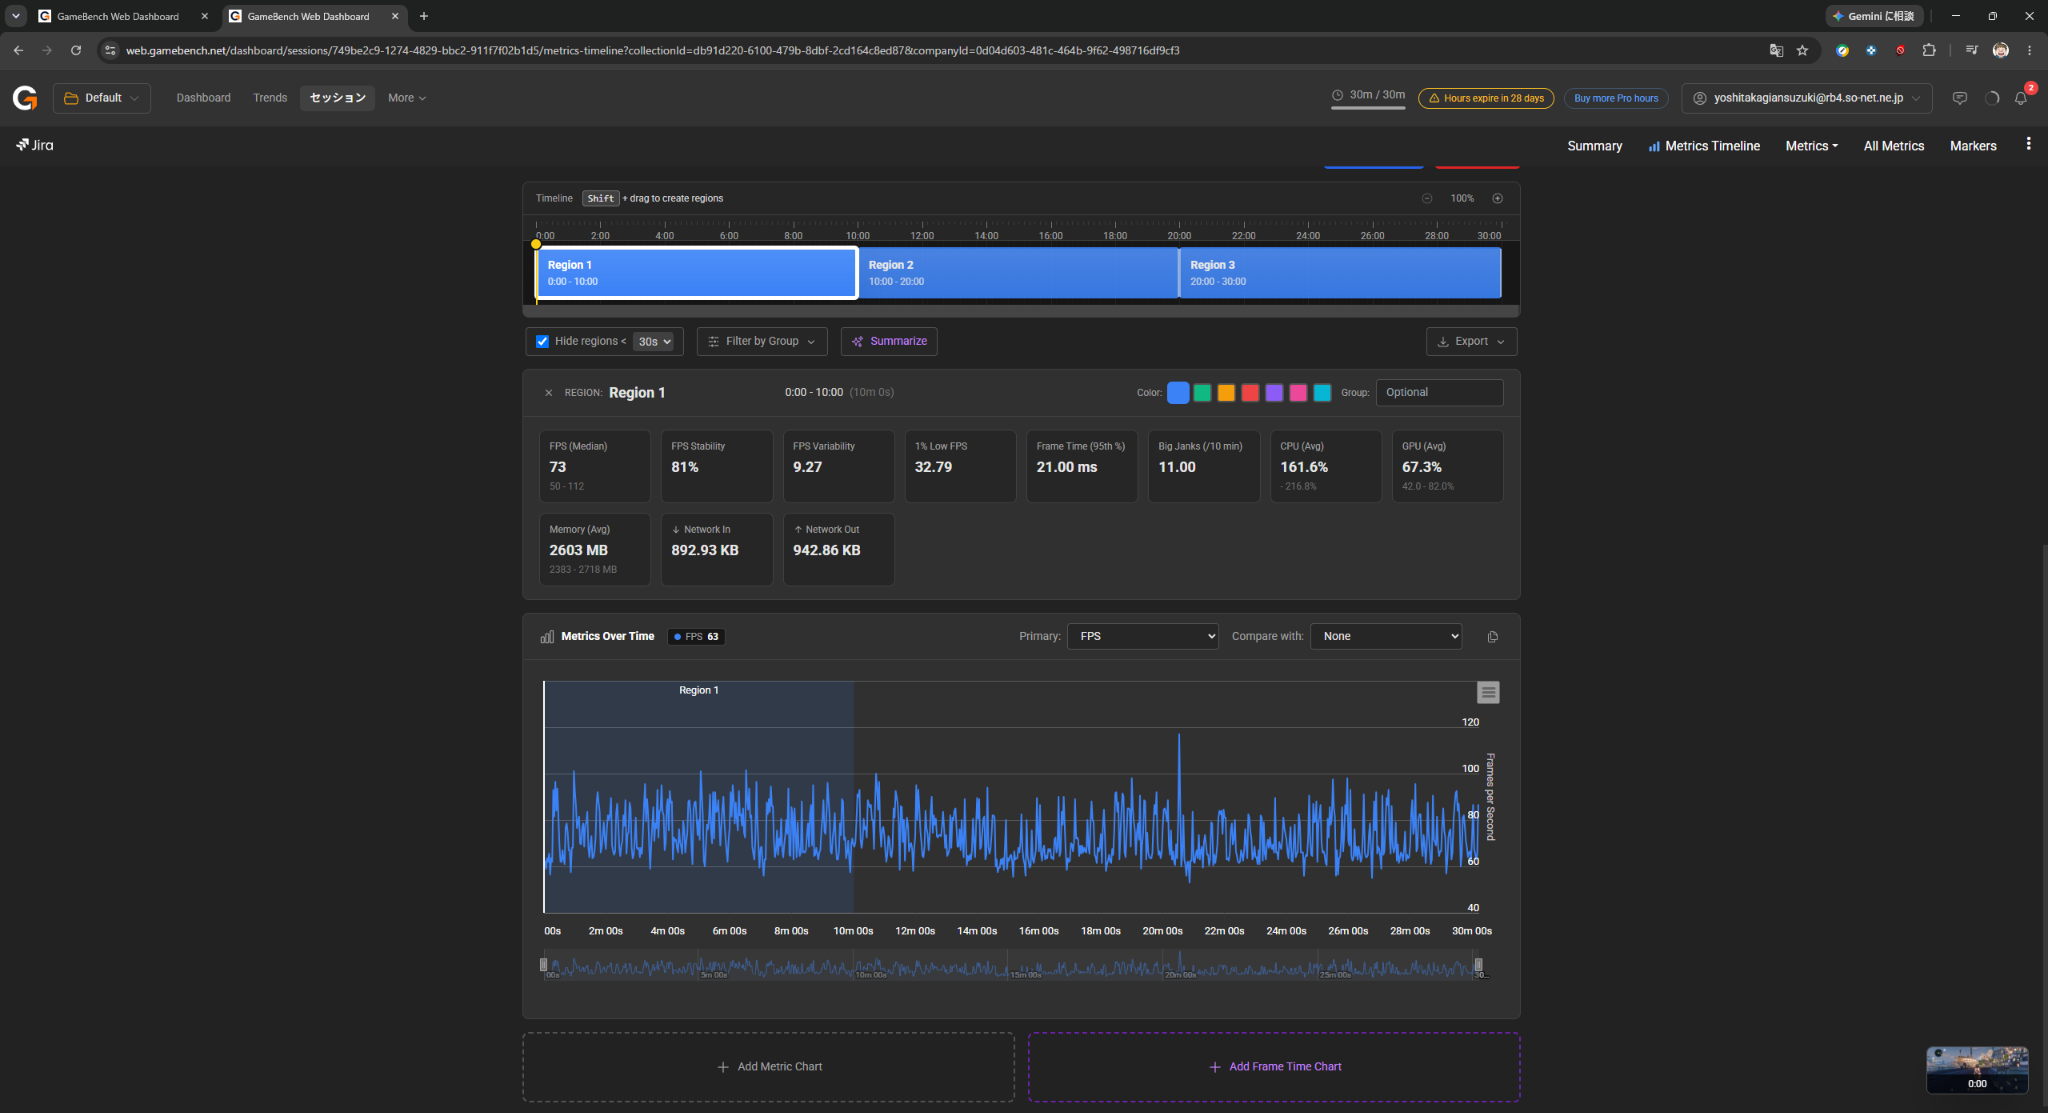Click Add Metric Chart

769,1067
